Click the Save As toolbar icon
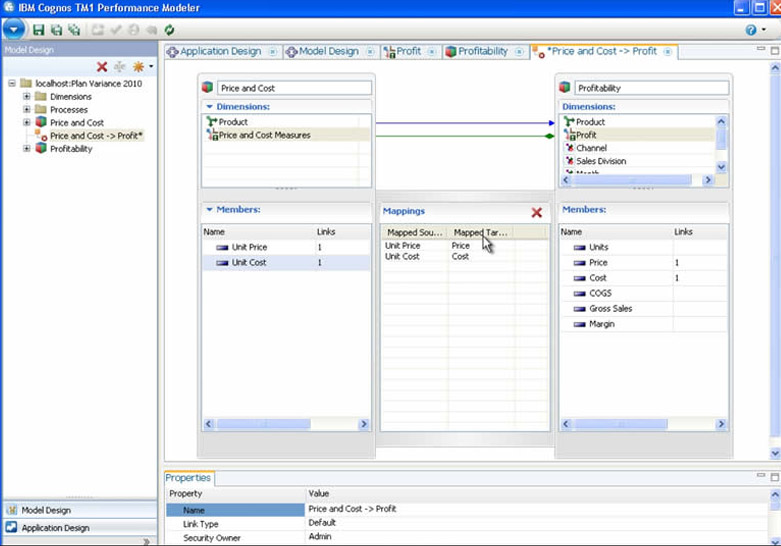Screen dimensions: 781x546 (56, 30)
